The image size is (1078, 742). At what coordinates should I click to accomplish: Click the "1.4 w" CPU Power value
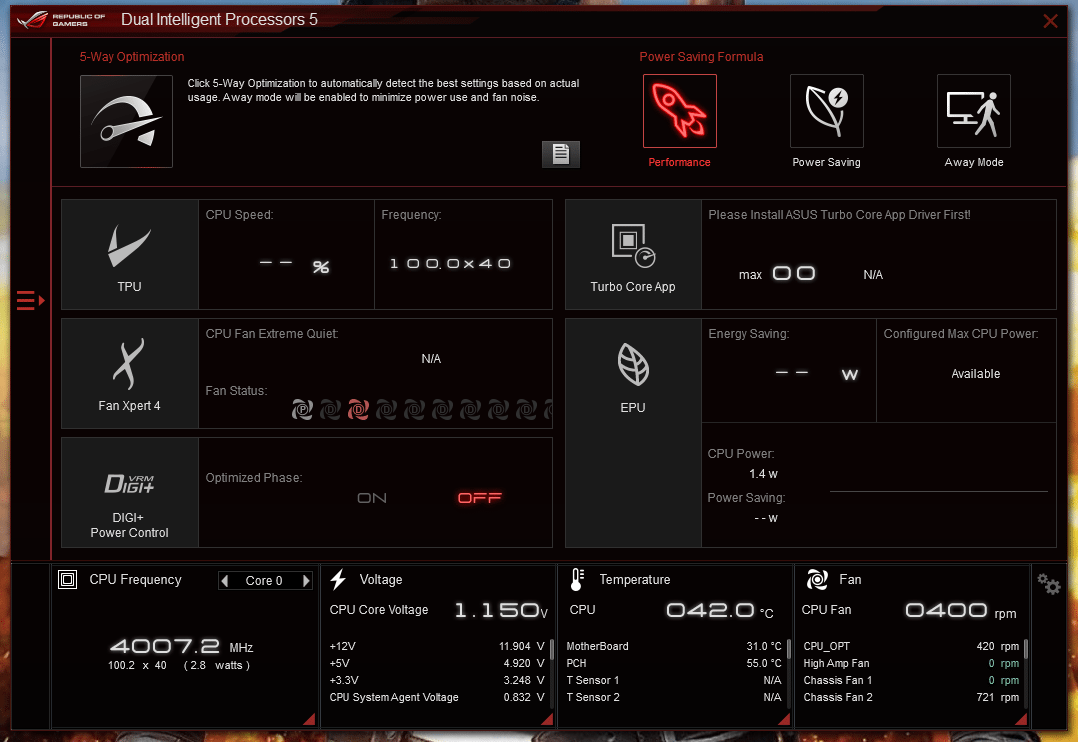[x=763, y=474]
